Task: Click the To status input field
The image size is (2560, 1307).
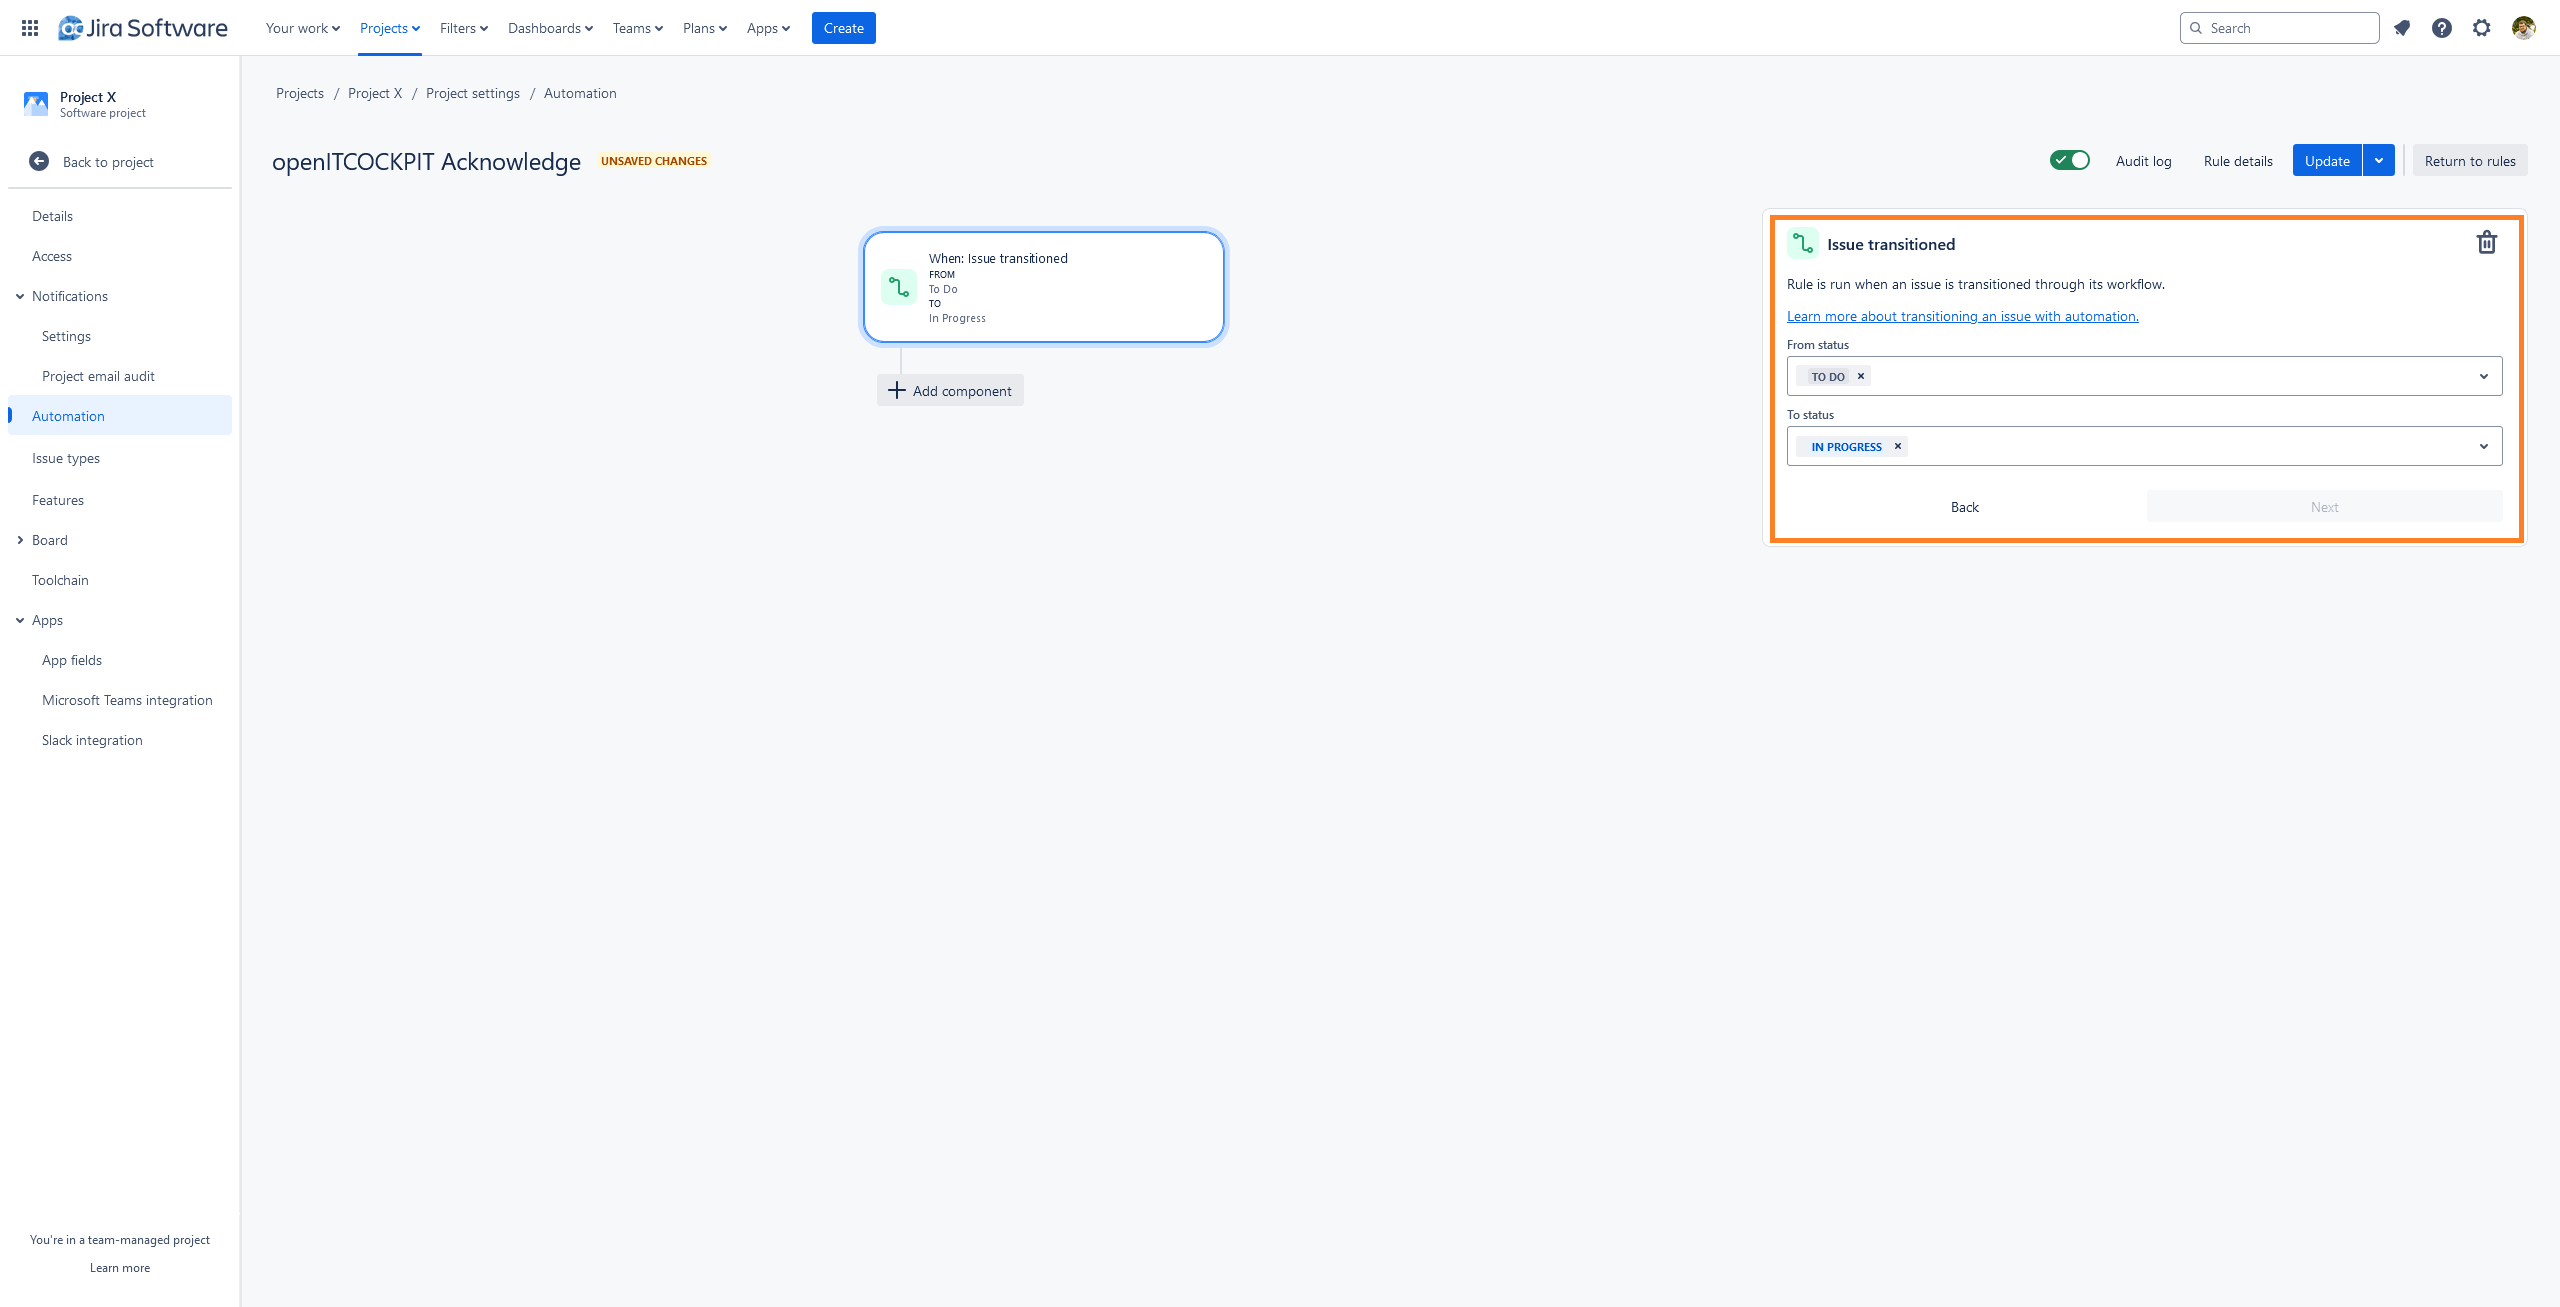Action: [x=2145, y=446]
